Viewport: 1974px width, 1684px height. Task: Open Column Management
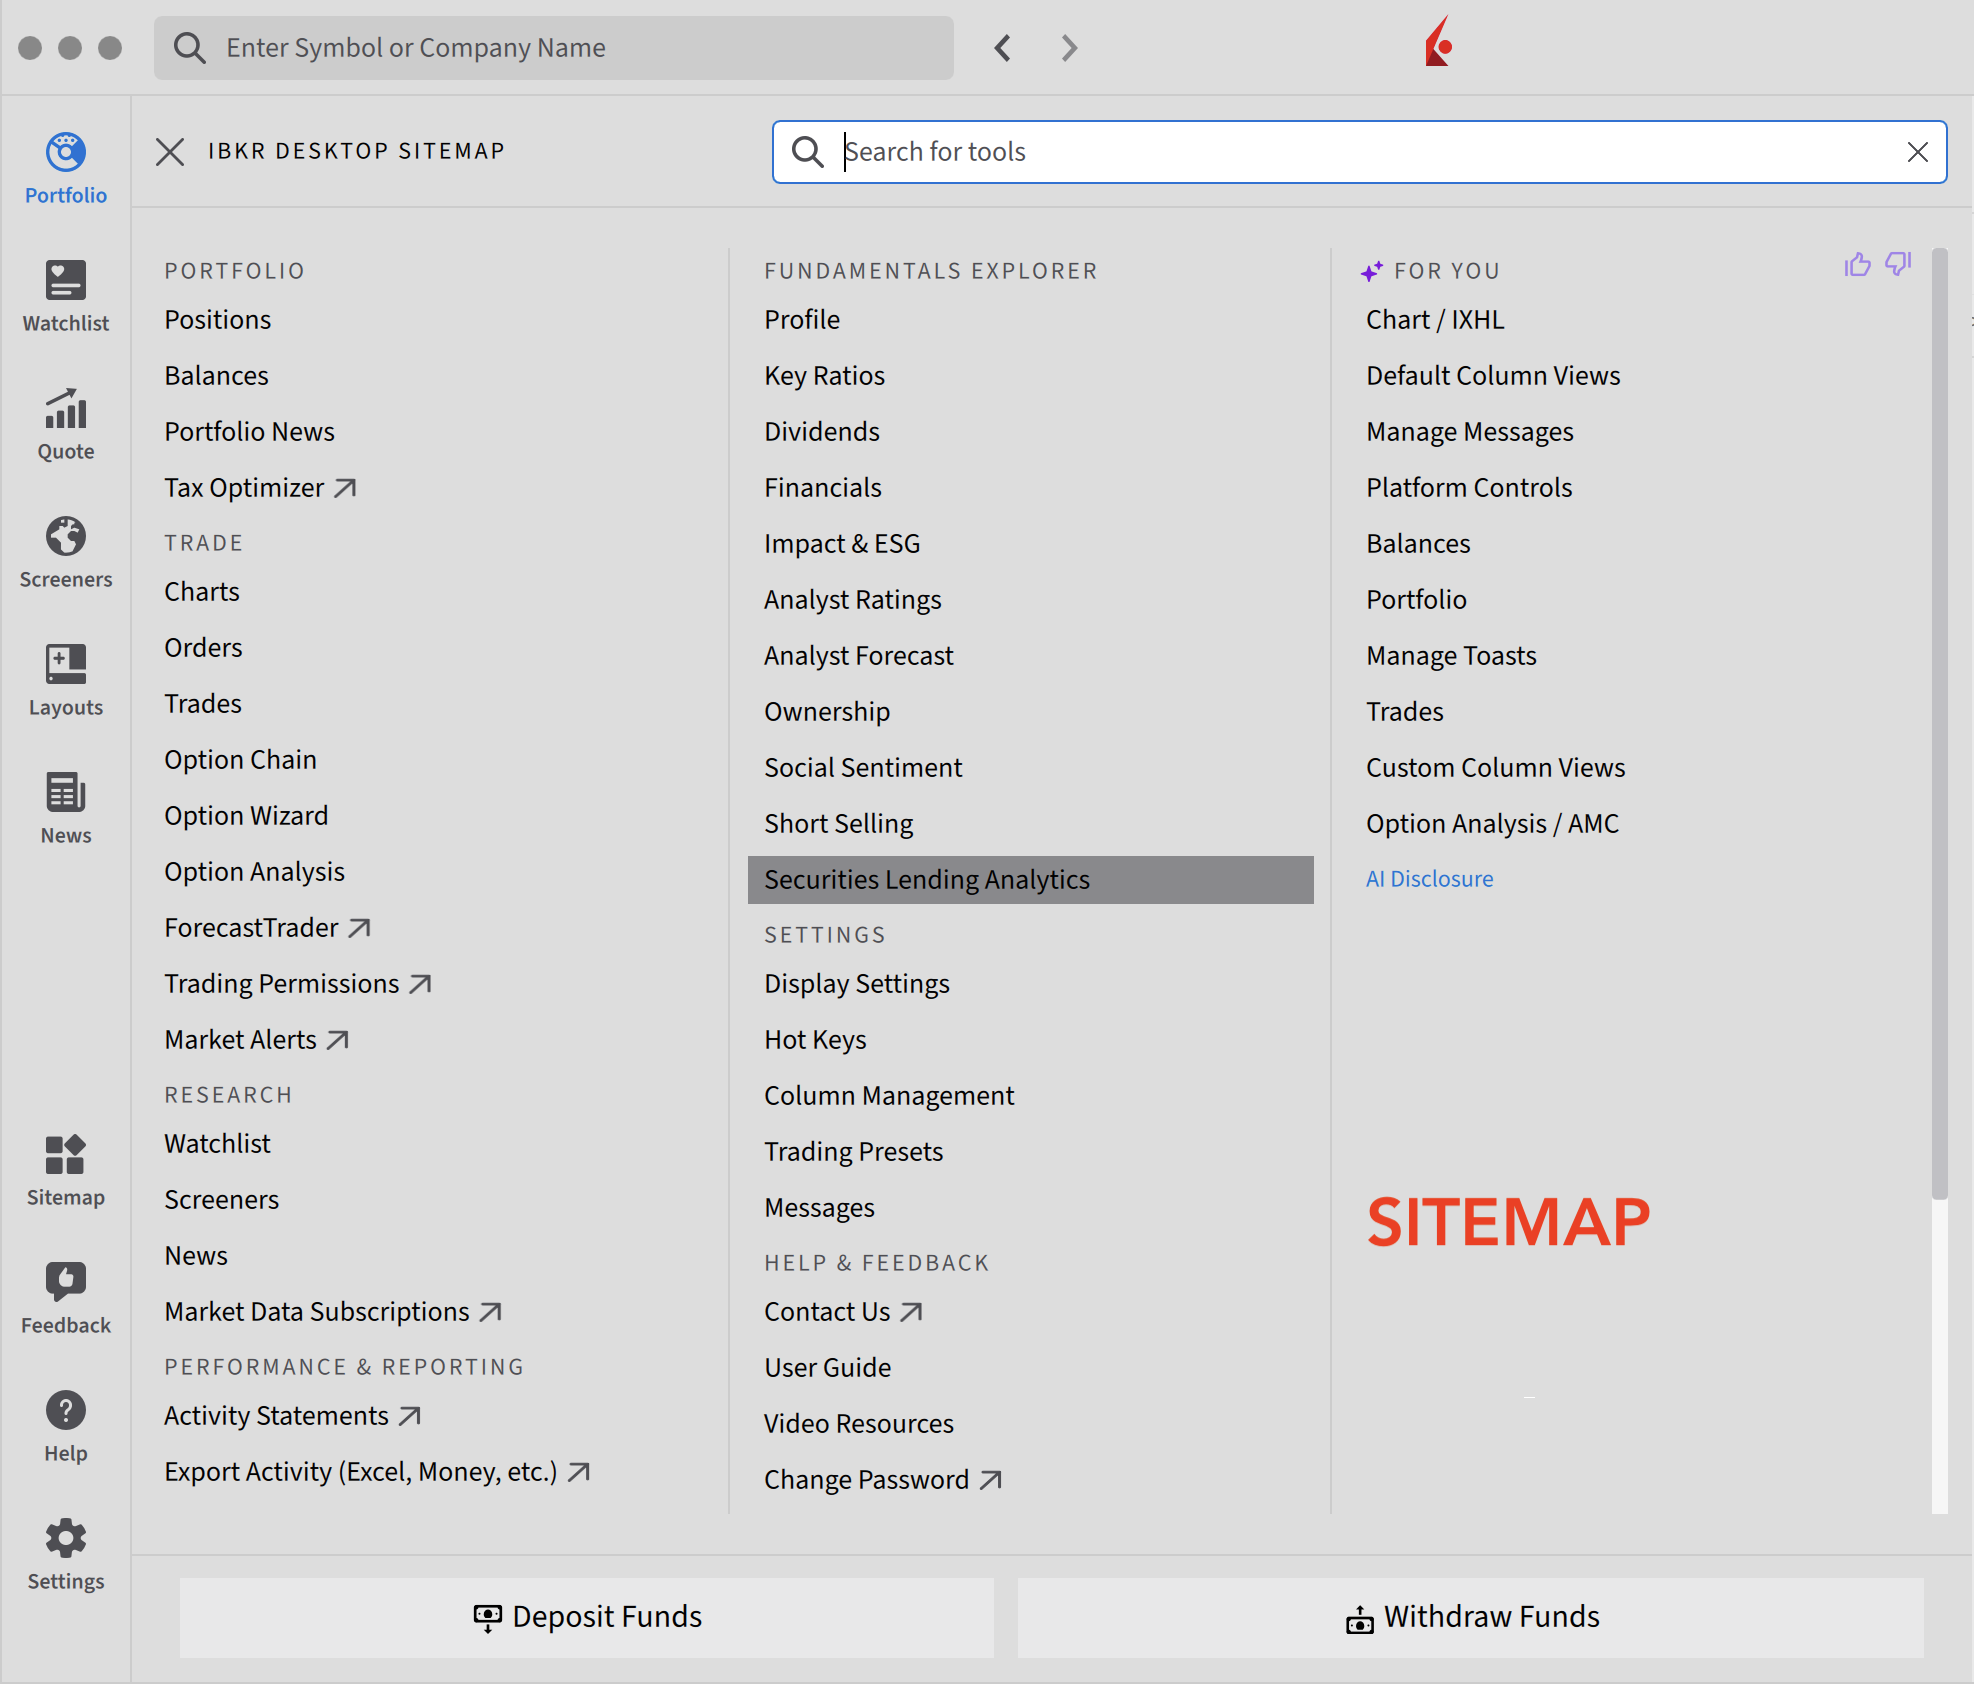(x=889, y=1096)
